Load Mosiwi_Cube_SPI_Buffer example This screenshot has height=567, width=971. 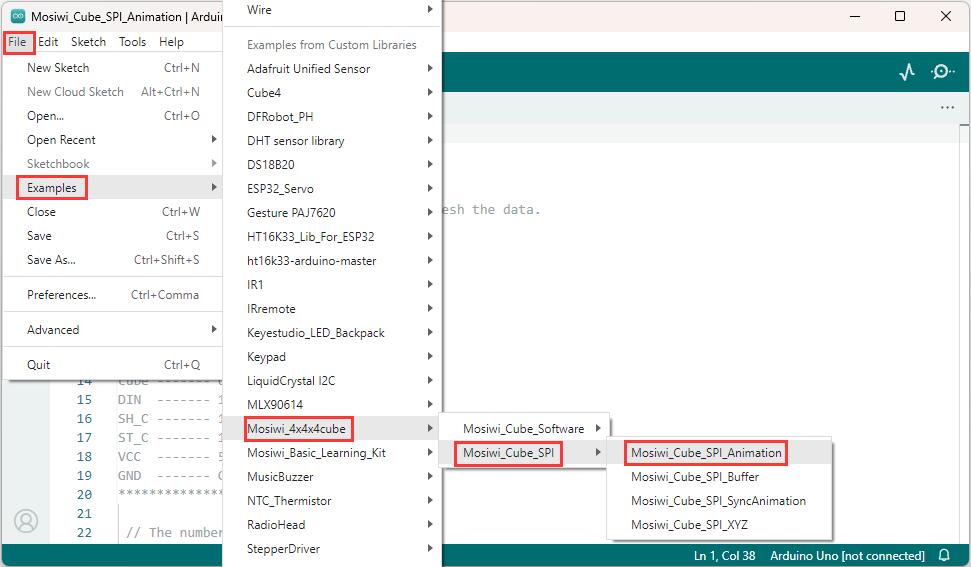[719, 477]
